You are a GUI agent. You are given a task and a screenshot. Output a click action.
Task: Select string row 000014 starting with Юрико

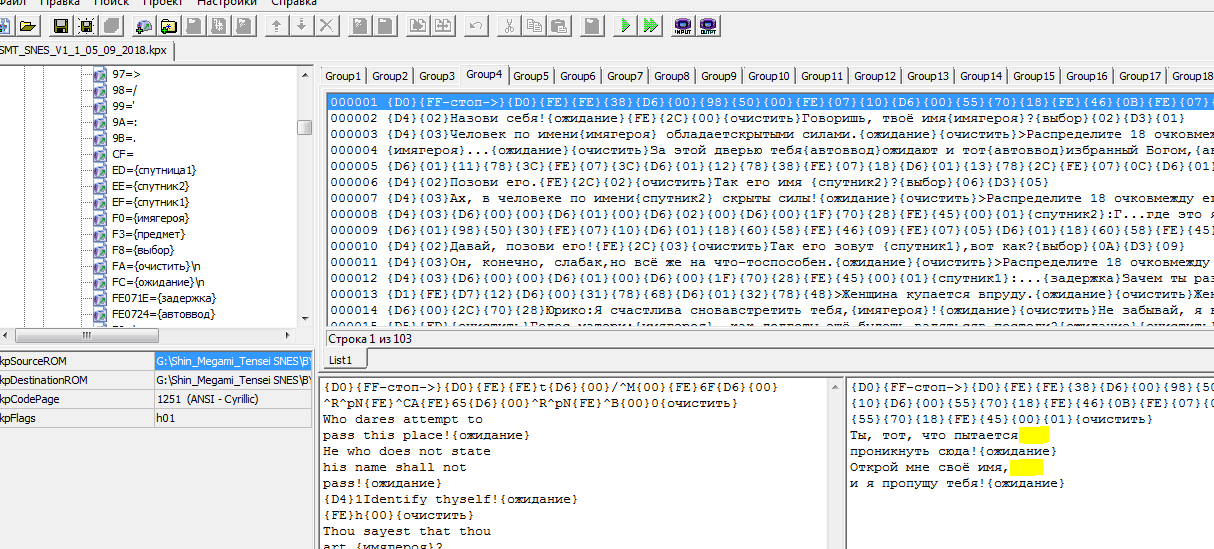[770, 310]
